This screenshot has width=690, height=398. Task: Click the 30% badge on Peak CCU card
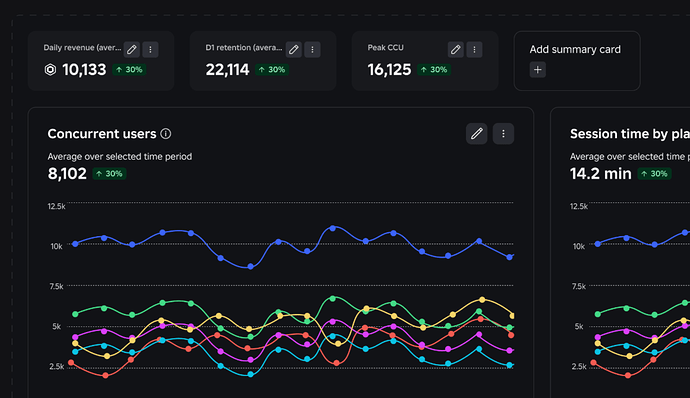433,70
